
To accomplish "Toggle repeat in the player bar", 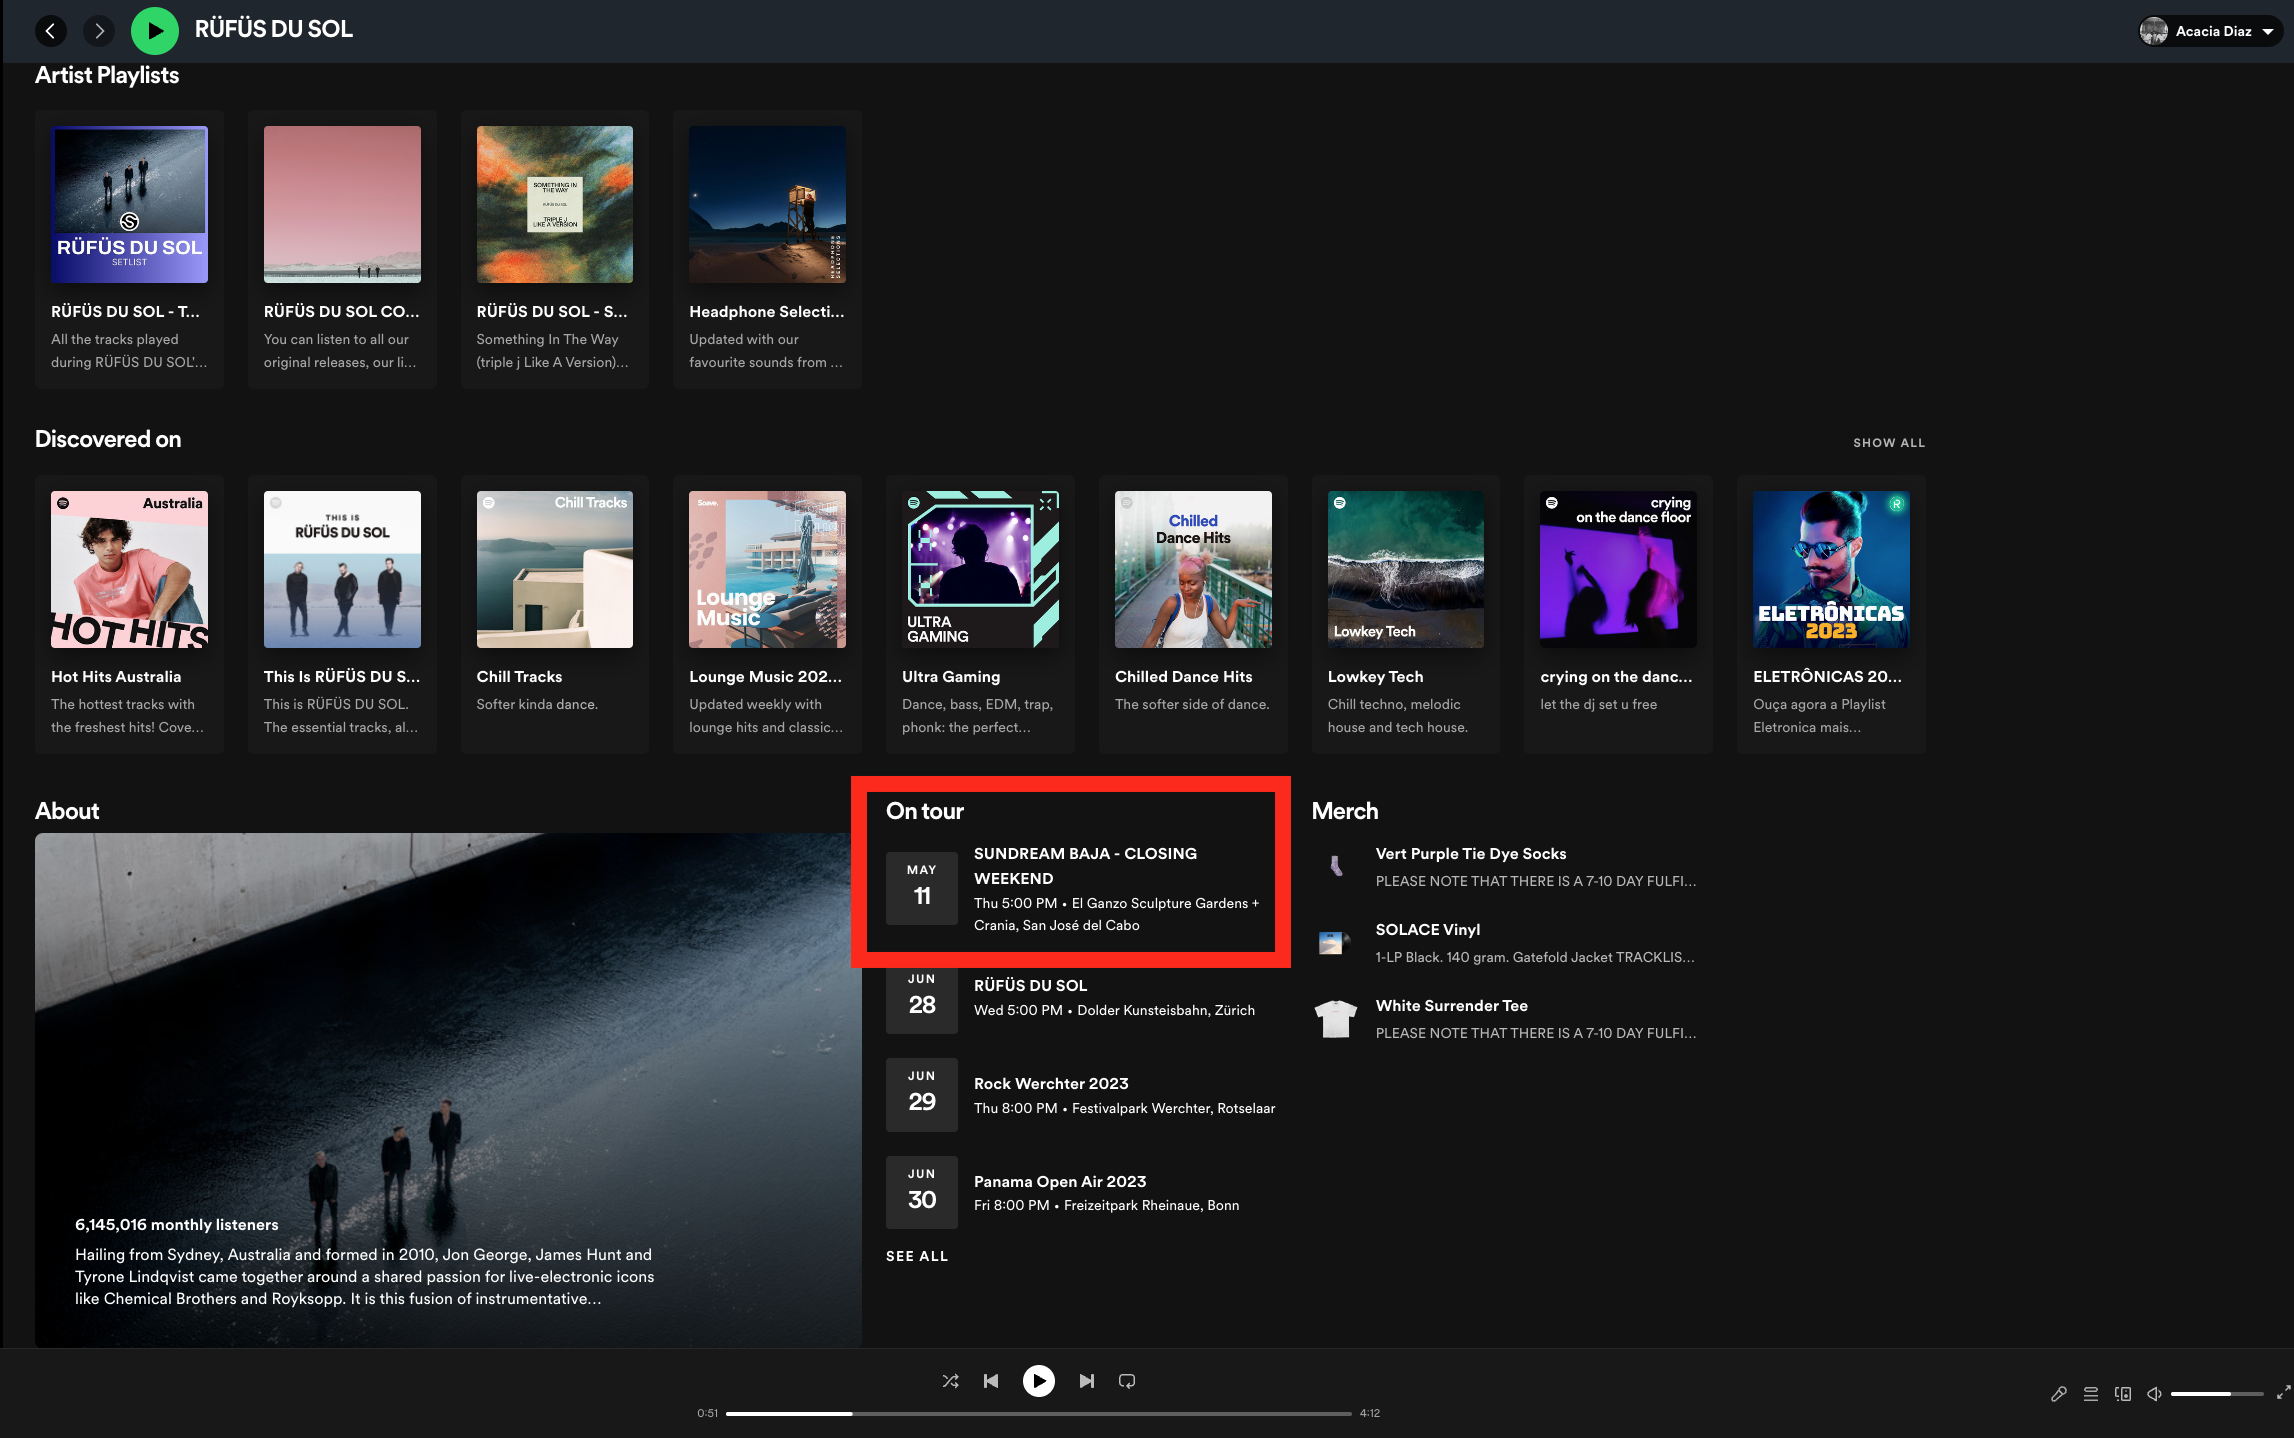I will pyautogui.click(x=1127, y=1381).
